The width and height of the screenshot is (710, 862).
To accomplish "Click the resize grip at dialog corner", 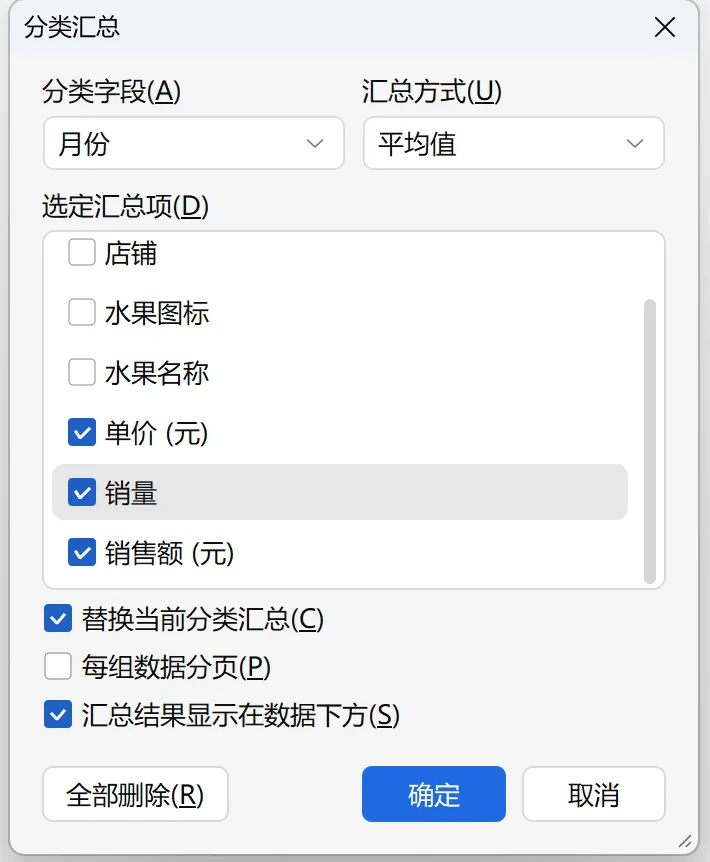I will pyautogui.click(x=685, y=840).
